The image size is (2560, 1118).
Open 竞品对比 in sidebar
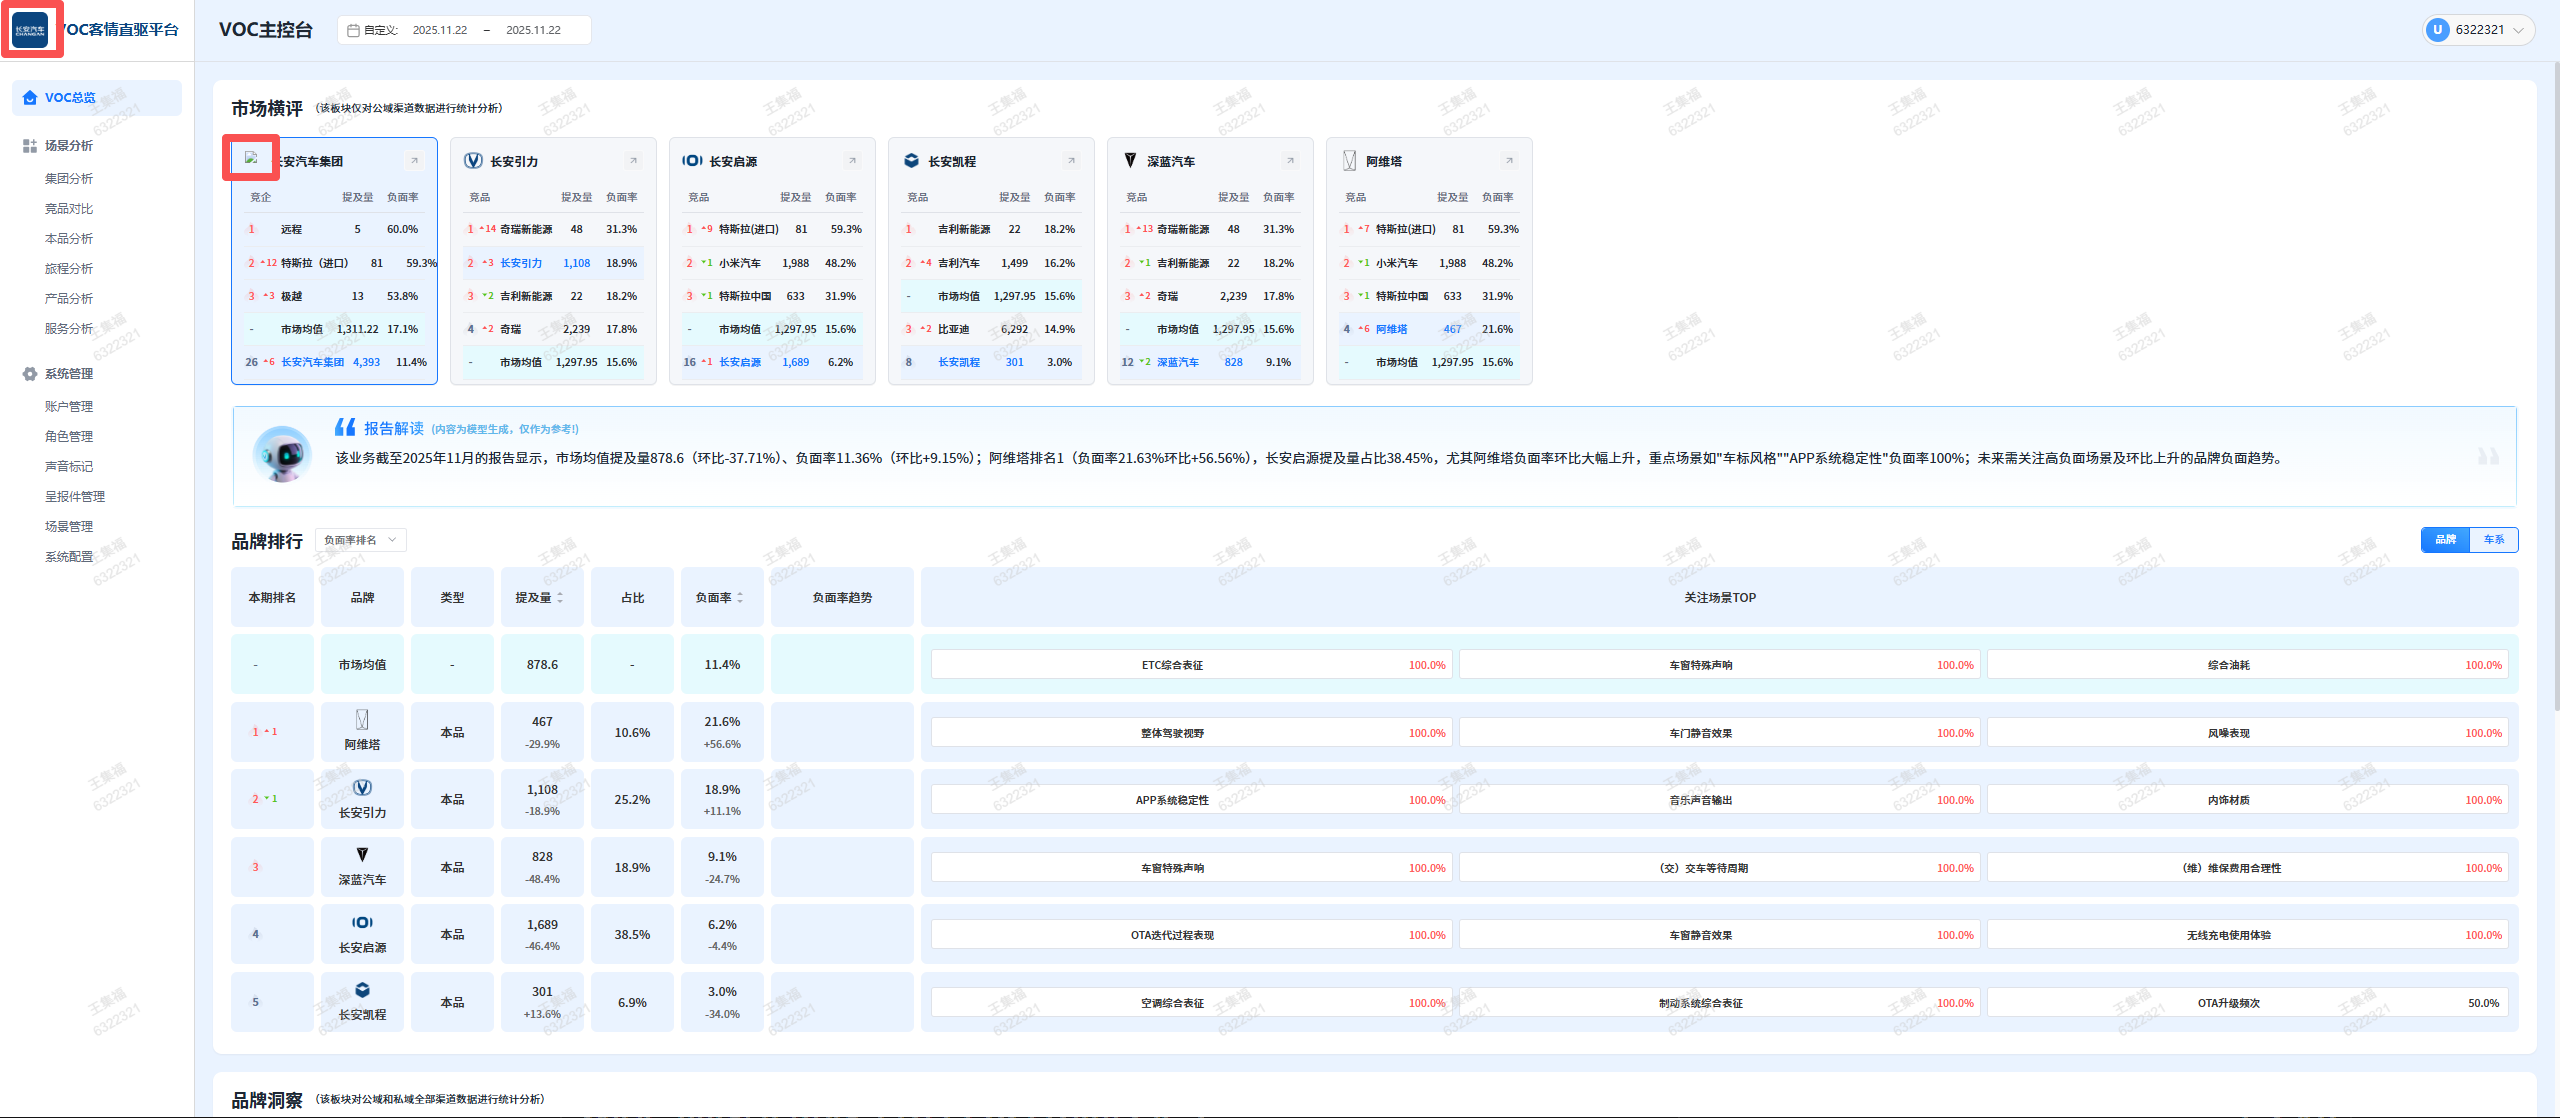[x=68, y=209]
